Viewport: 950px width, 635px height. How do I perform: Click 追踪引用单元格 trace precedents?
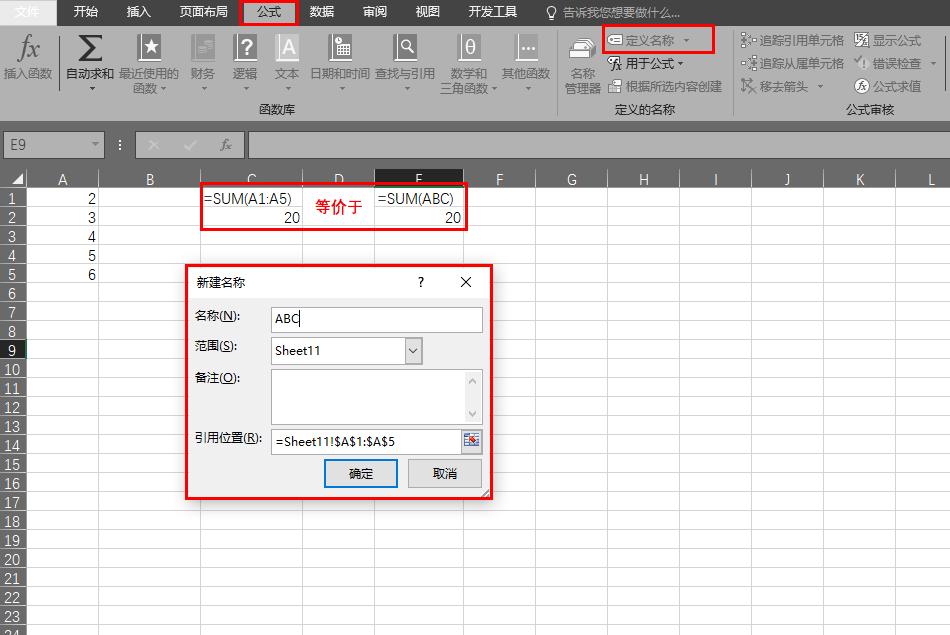tap(792, 41)
